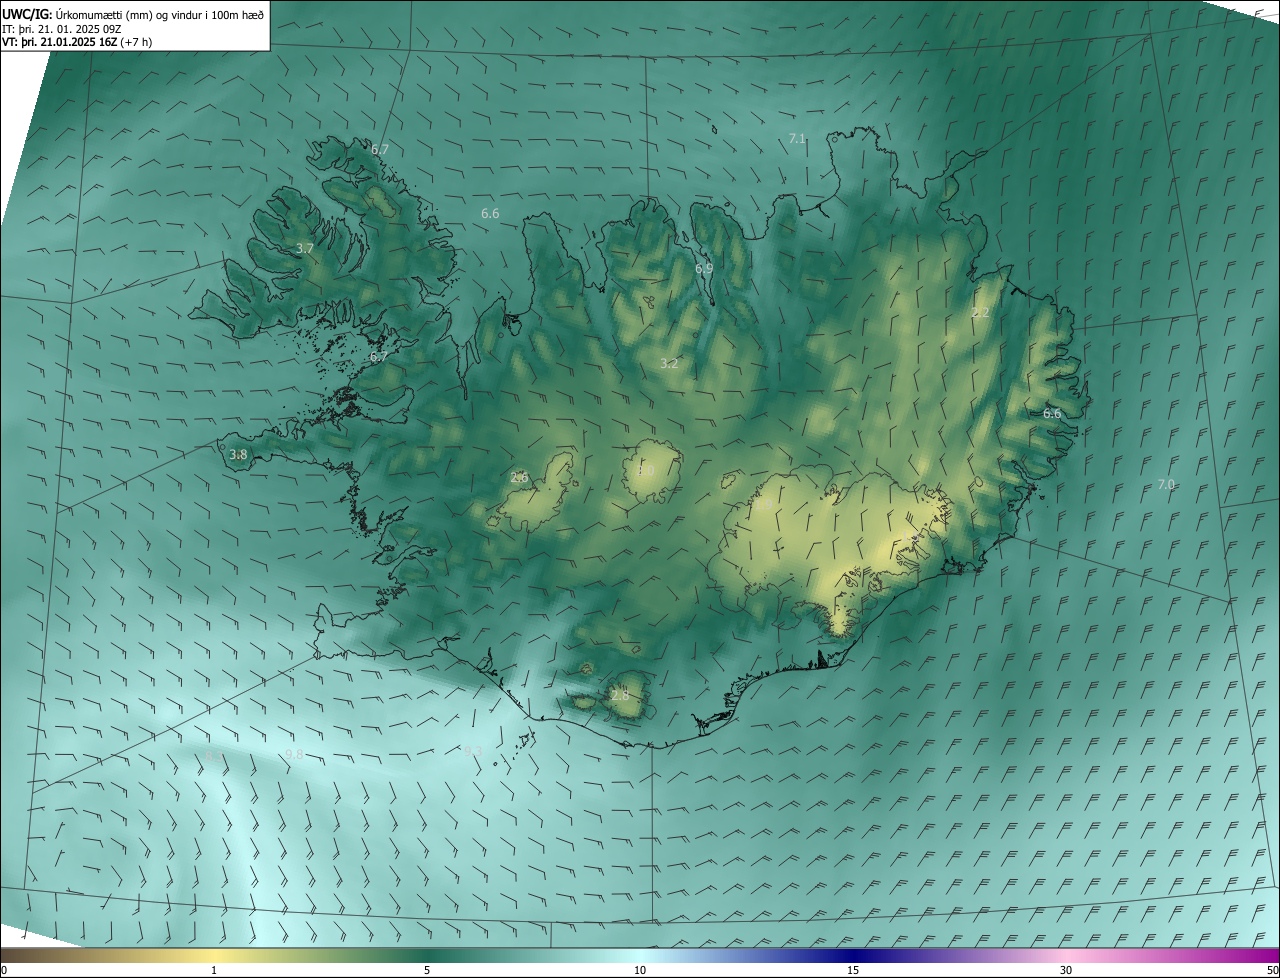This screenshot has width=1280, height=978.
Task: Click the 9.8 value in the southwest sea
Action: coord(294,755)
